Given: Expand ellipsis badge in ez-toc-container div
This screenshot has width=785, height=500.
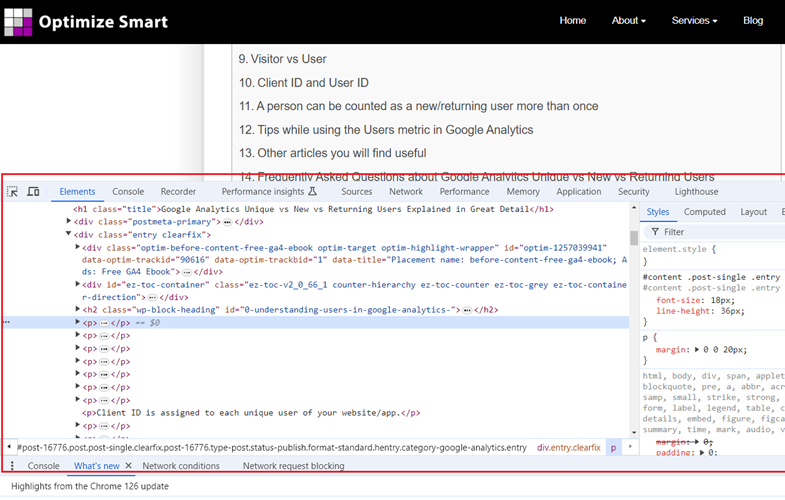Looking at the screenshot, I should click(x=152, y=297).
